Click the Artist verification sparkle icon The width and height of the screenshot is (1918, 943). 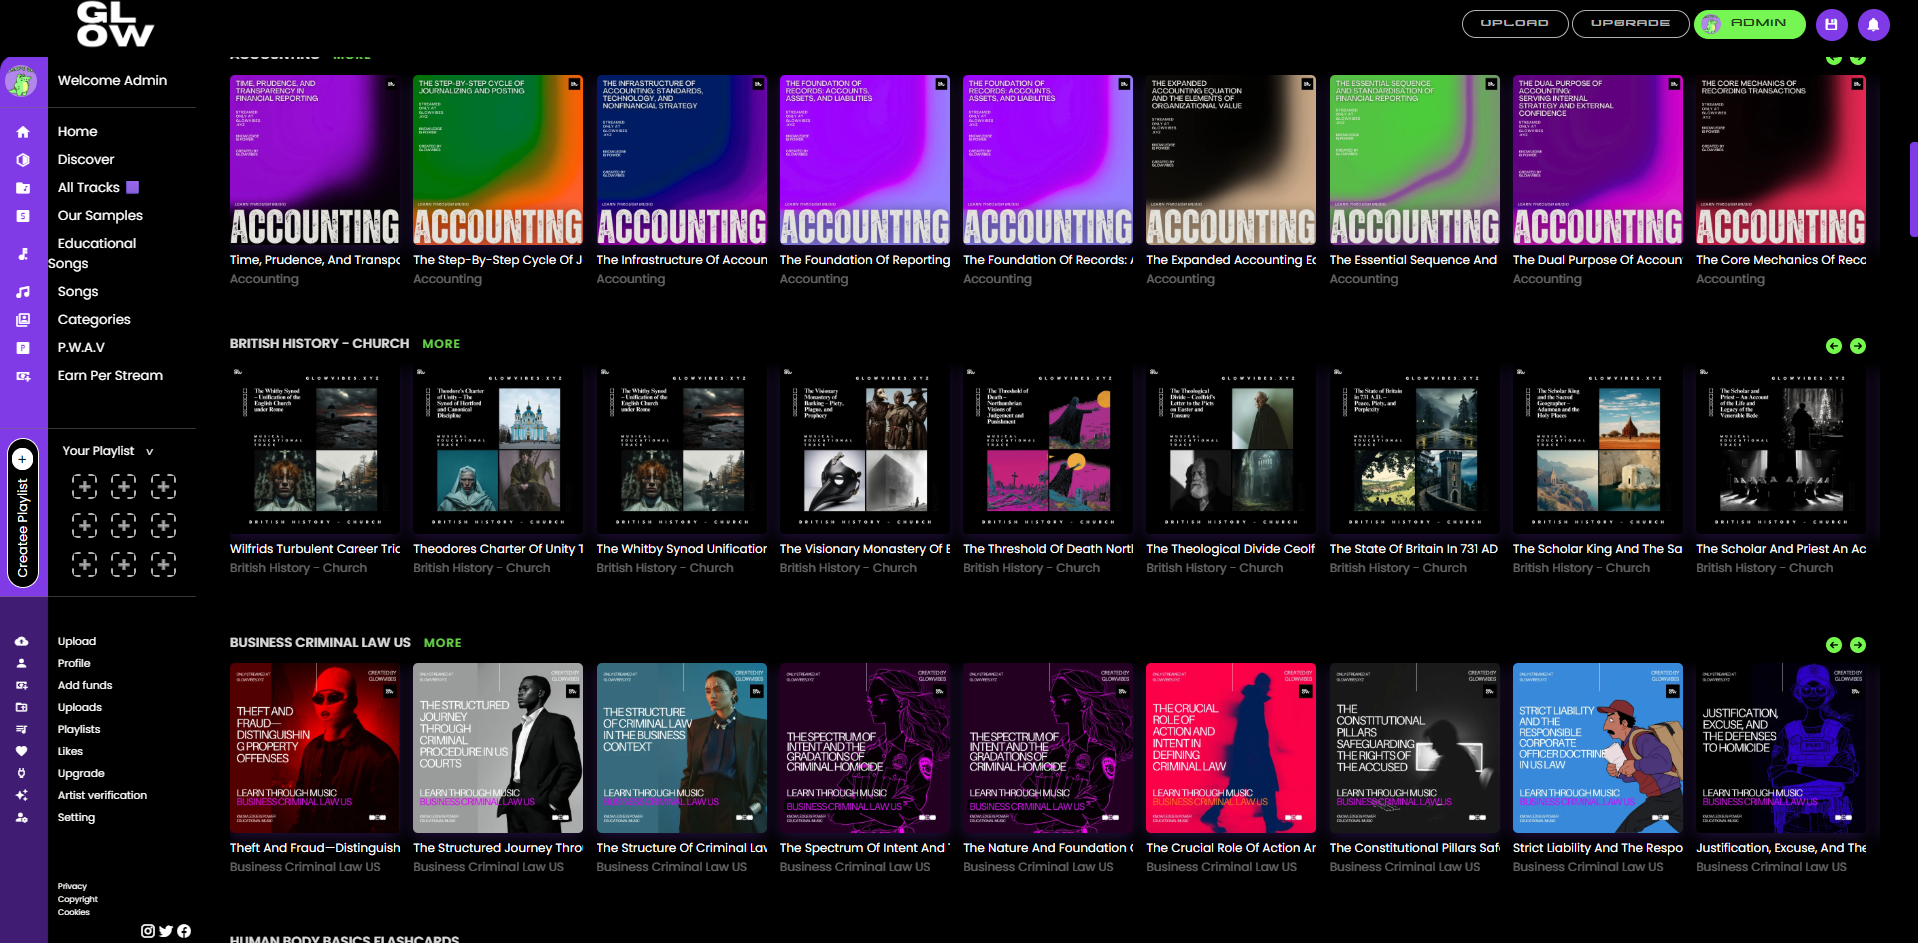point(22,796)
